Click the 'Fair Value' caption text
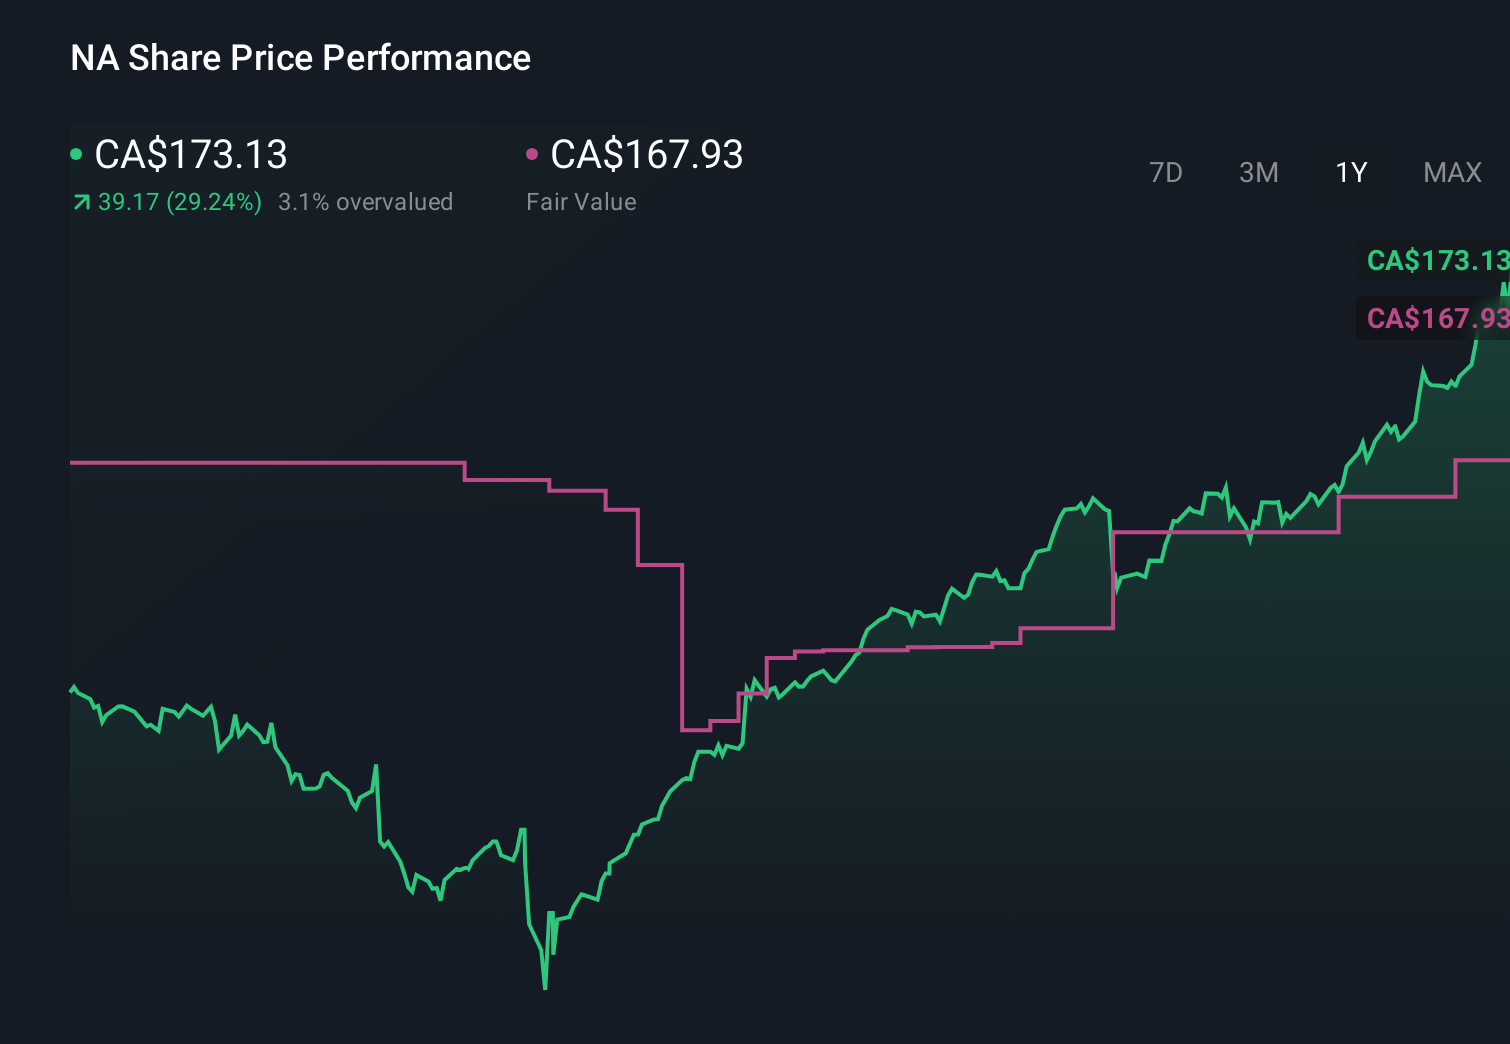Image resolution: width=1510 pixels, height=1044 pixels. (x=580, y=201)
